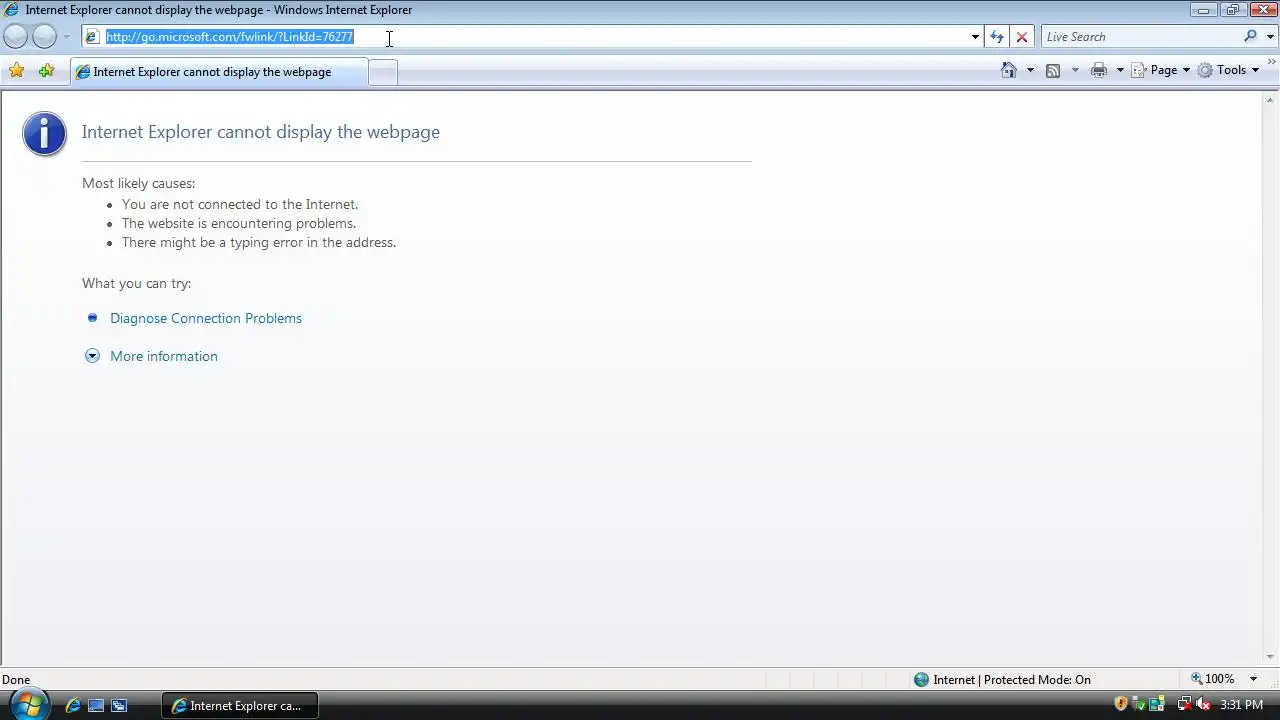This screenshot has width=1280, height=720.
Task: Click Show Desktop quick launch icon
Action: pos(96,705)
